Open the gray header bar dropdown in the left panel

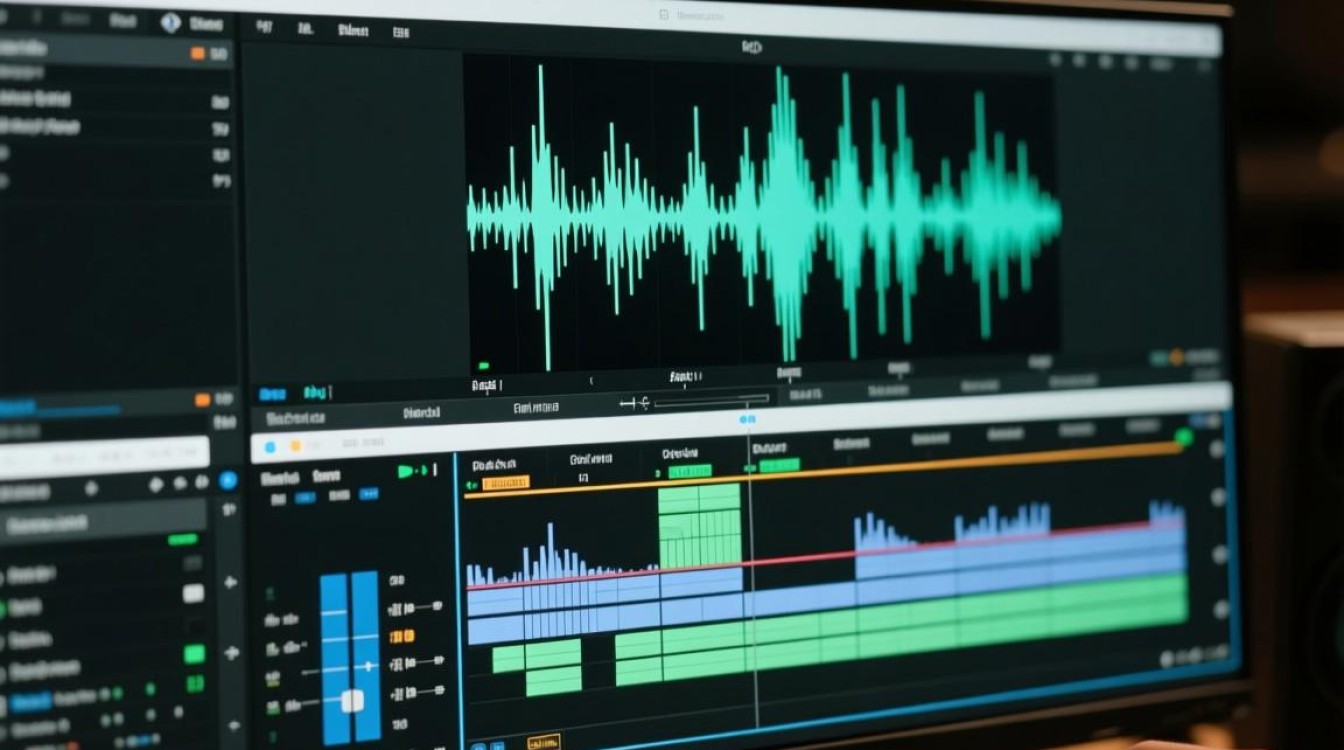tap(103, 522)
